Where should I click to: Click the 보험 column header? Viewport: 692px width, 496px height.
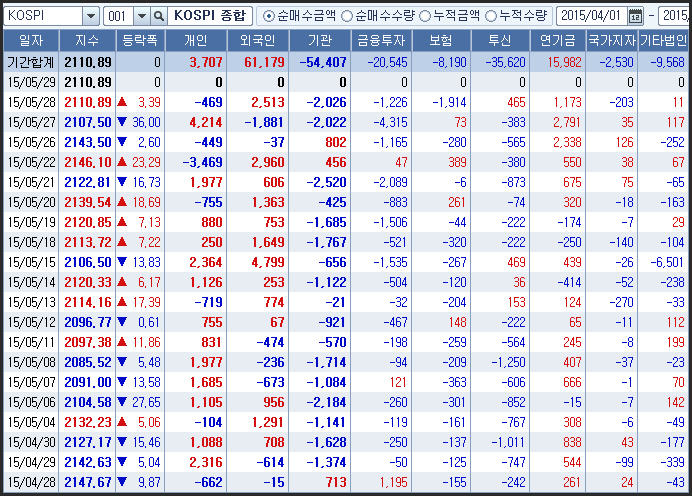[441, 41]
